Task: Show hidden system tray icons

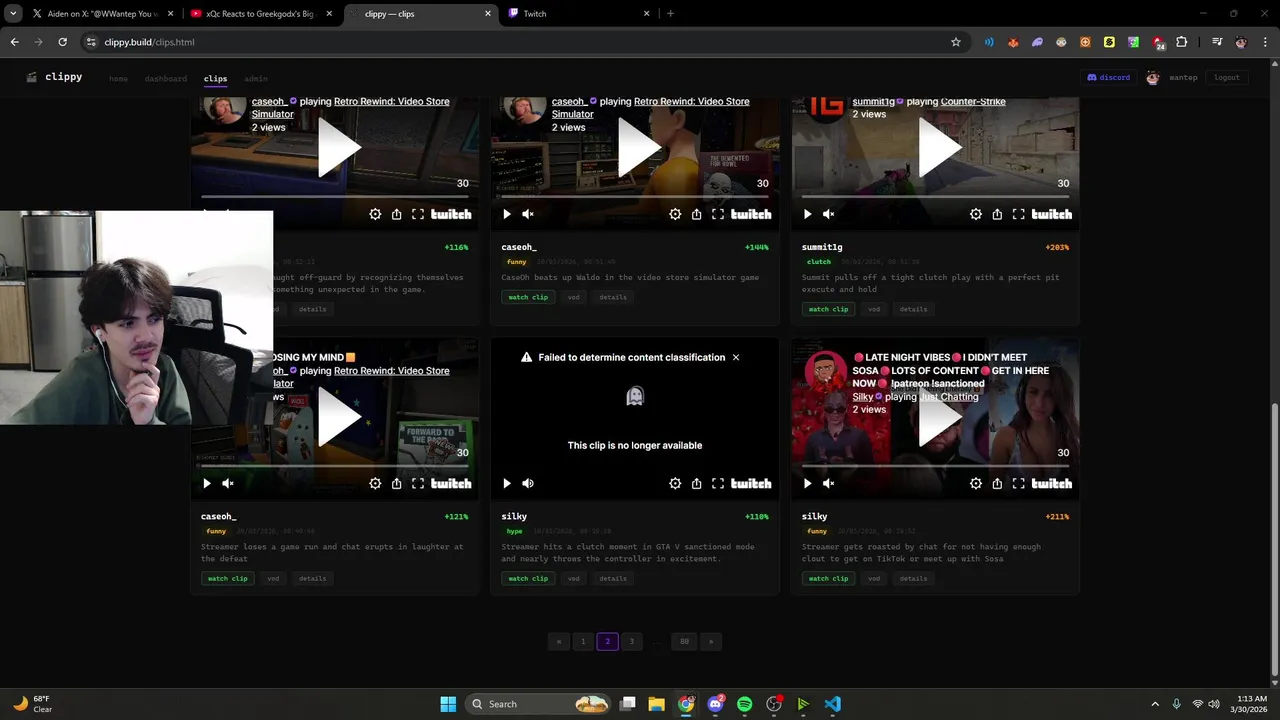Action: pos(1155,704)
